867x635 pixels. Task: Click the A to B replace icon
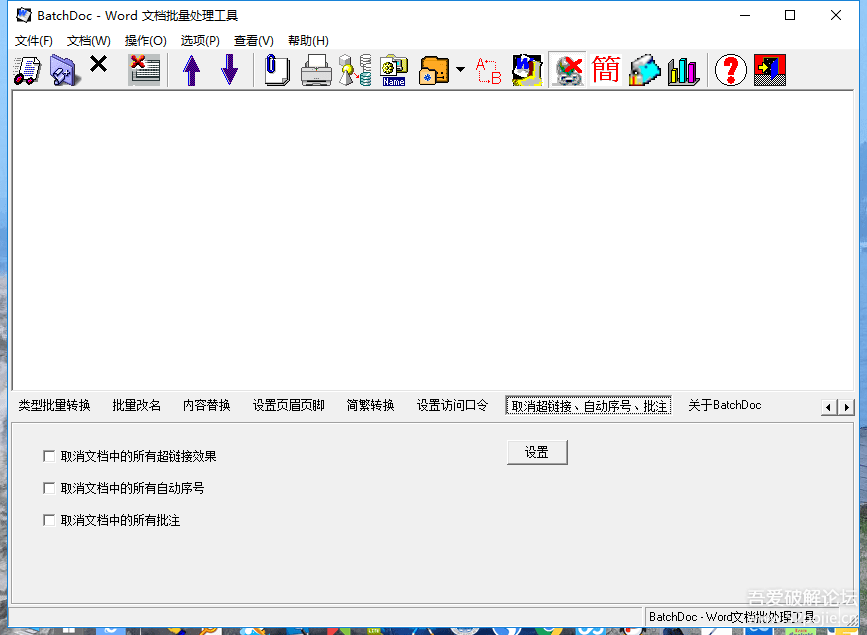pos(488,70)
